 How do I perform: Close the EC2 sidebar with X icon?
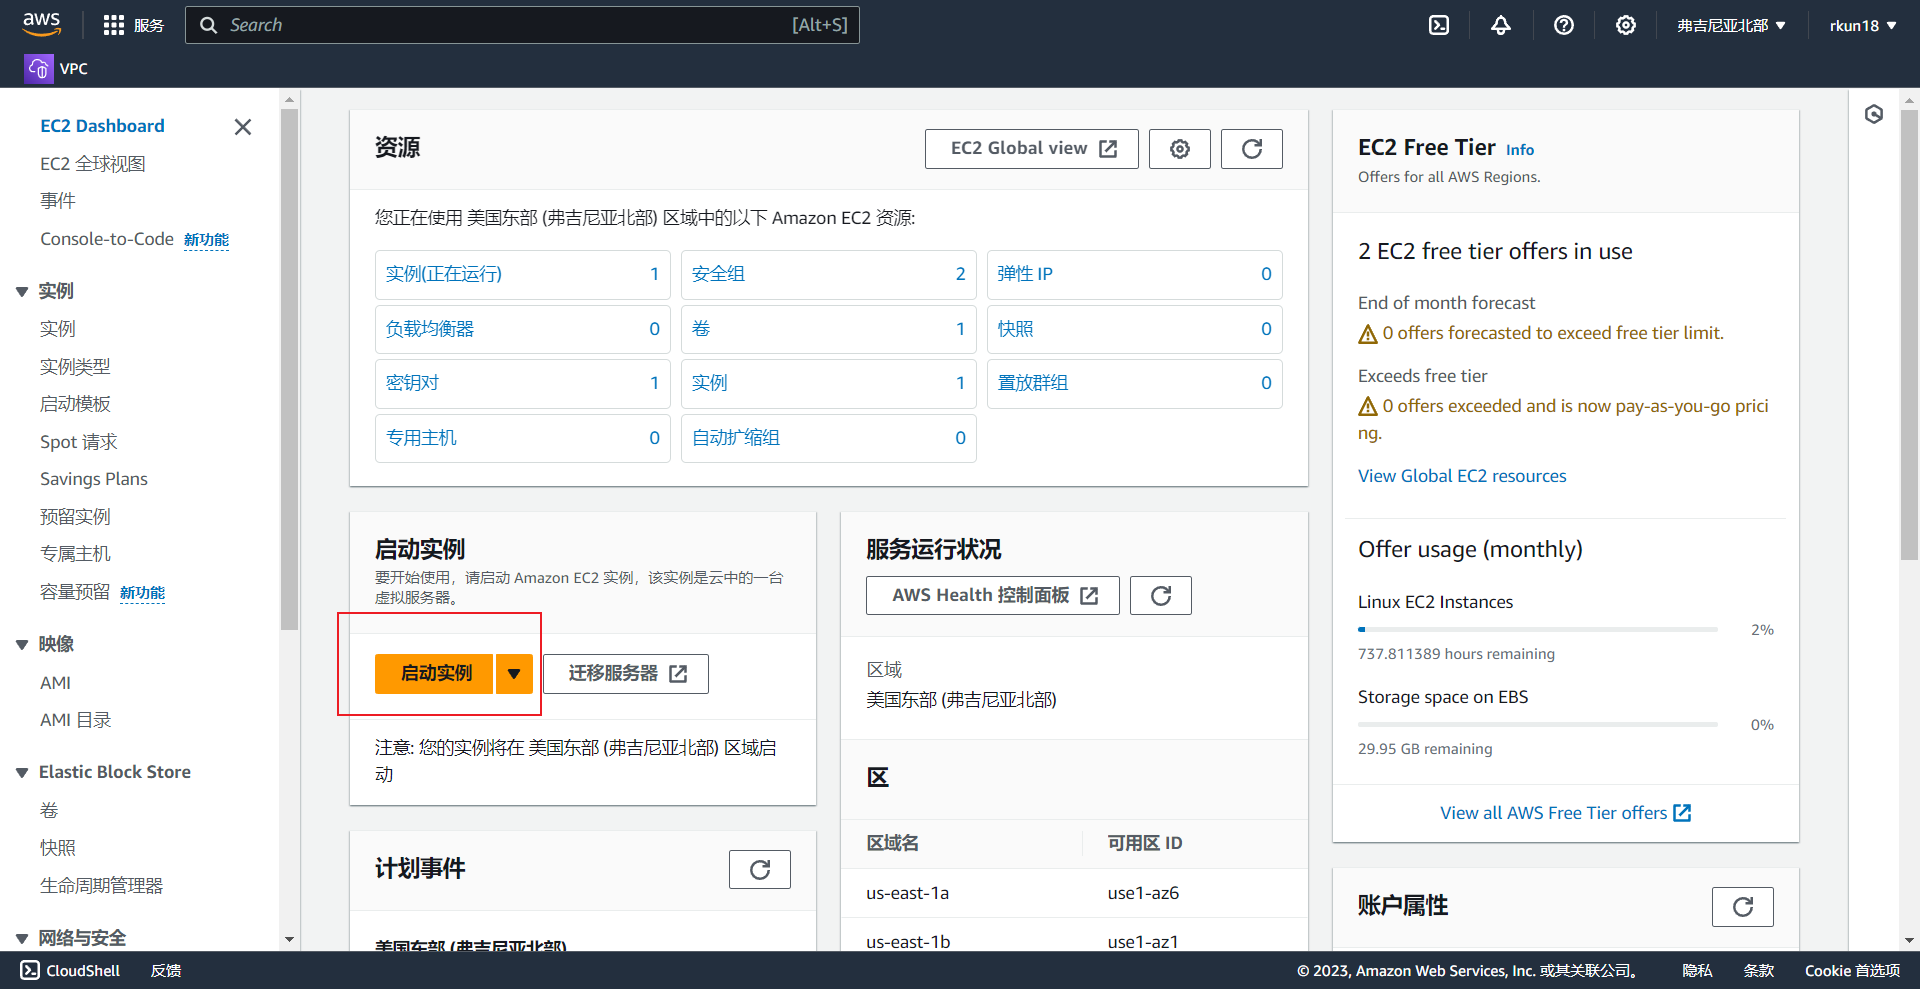[242, 127]
